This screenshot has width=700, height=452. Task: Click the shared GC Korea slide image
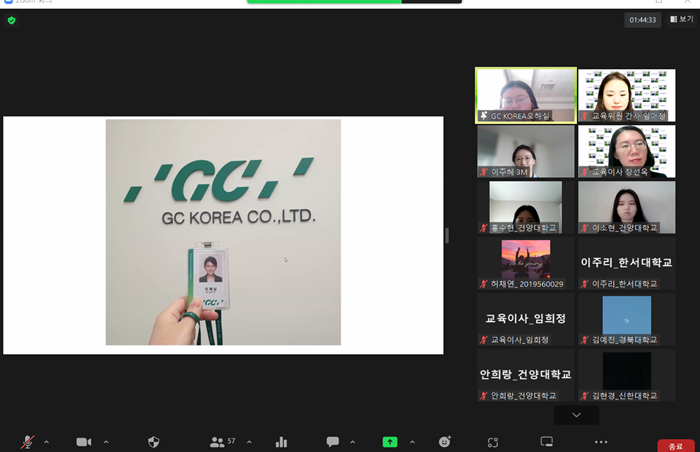tap(223, 232)
